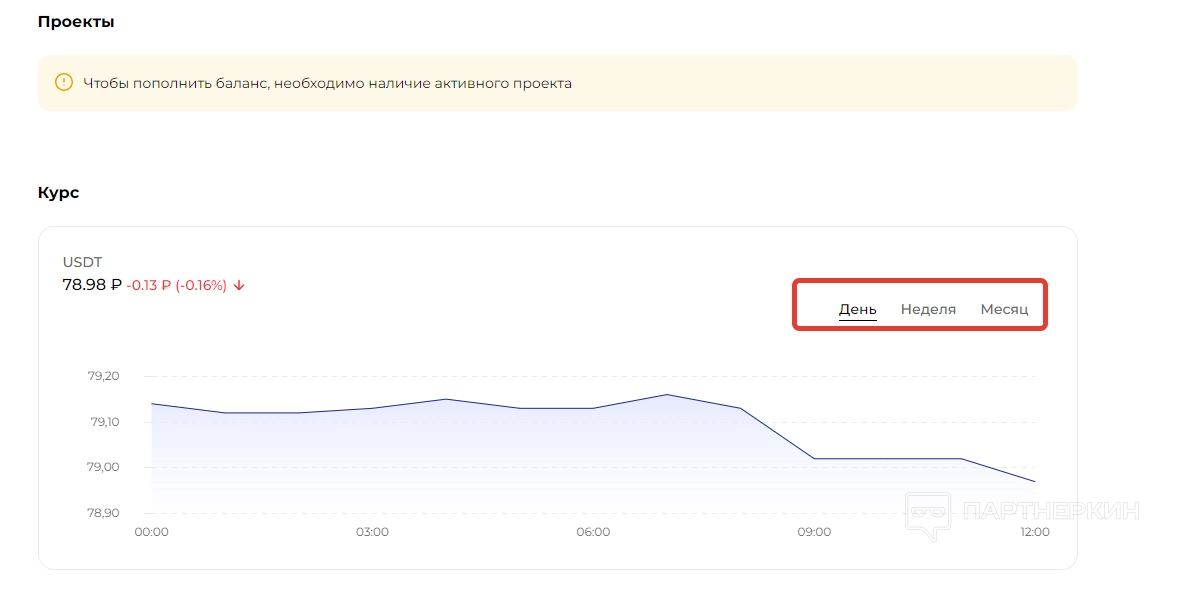This screenshot has height=594, width=1191.
Task: Click the -0.13 ₽ (-0.16%) change text
Action: pos(177,285)
